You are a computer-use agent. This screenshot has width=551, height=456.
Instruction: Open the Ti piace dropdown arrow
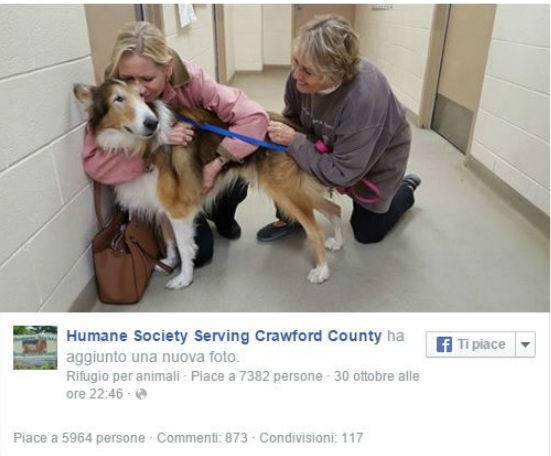click(525, 344)
